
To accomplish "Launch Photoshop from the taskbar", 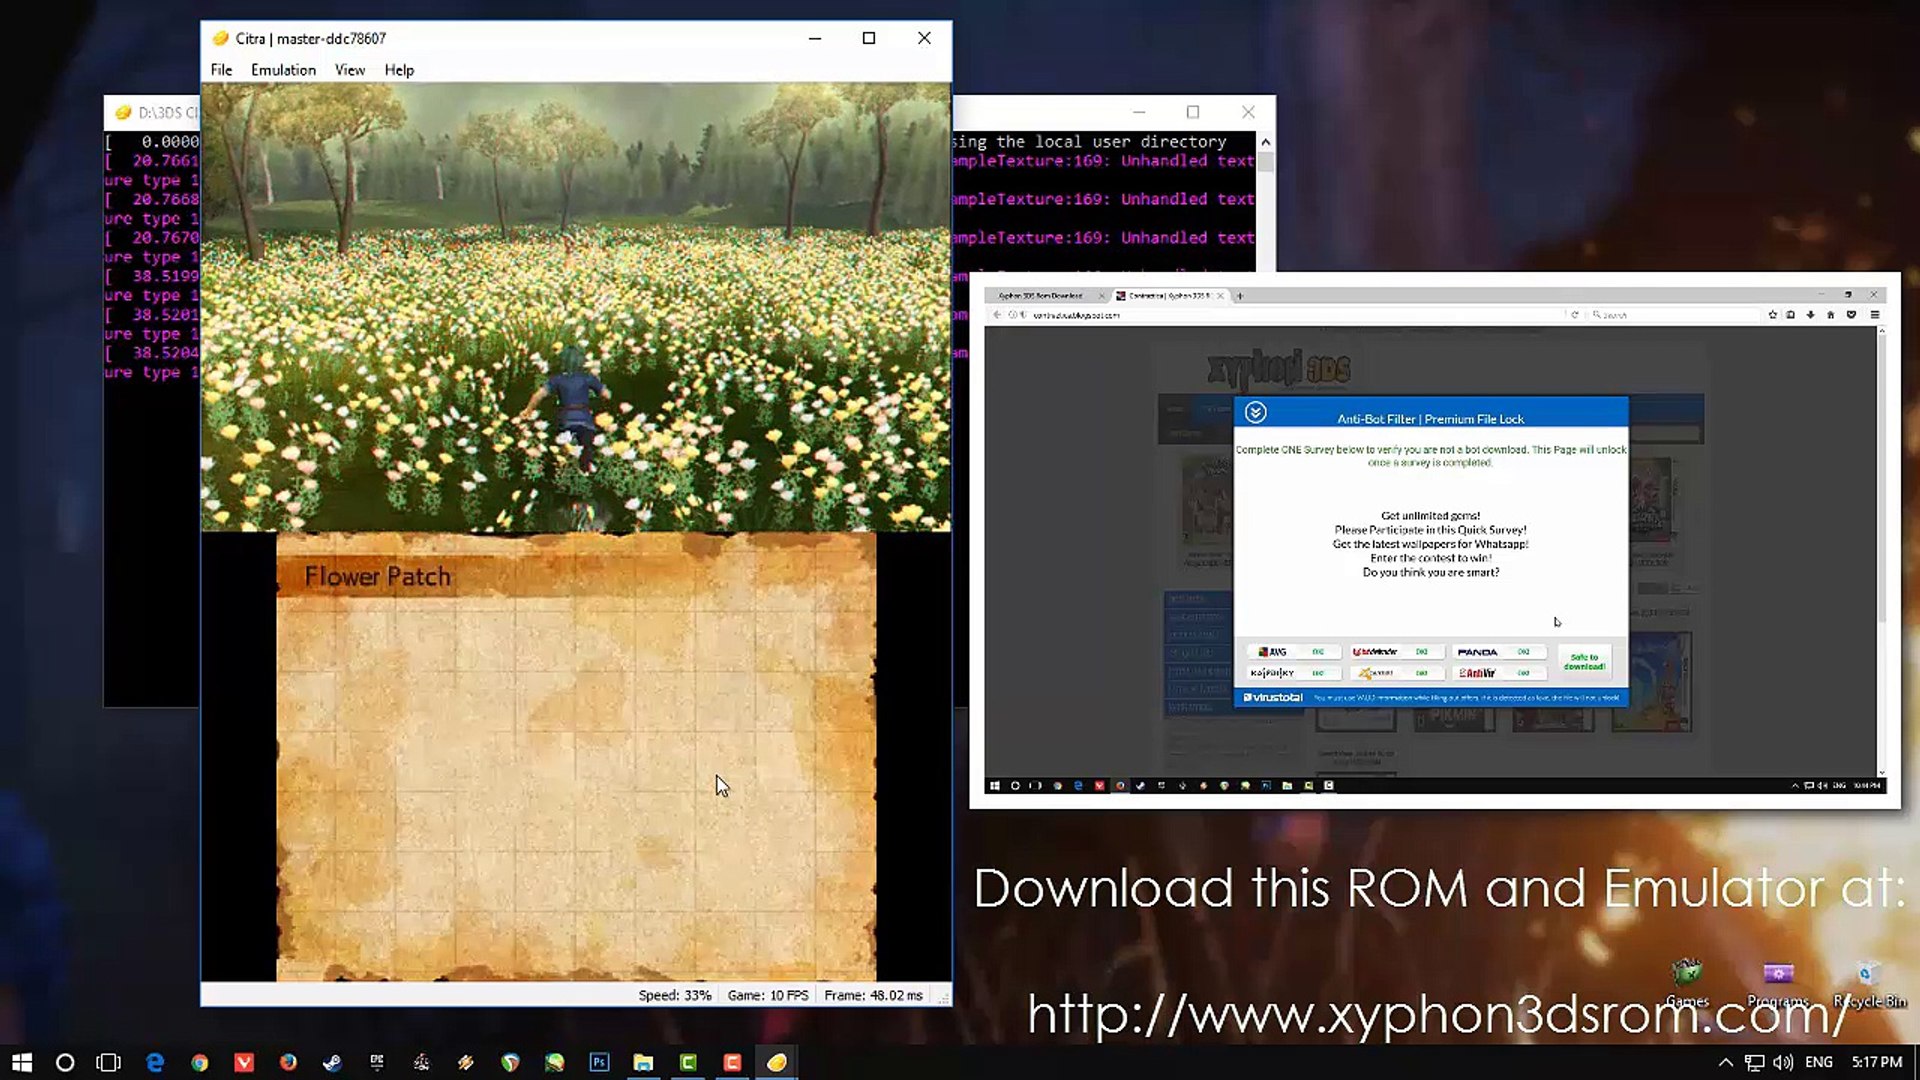I will coord(599,1062).
